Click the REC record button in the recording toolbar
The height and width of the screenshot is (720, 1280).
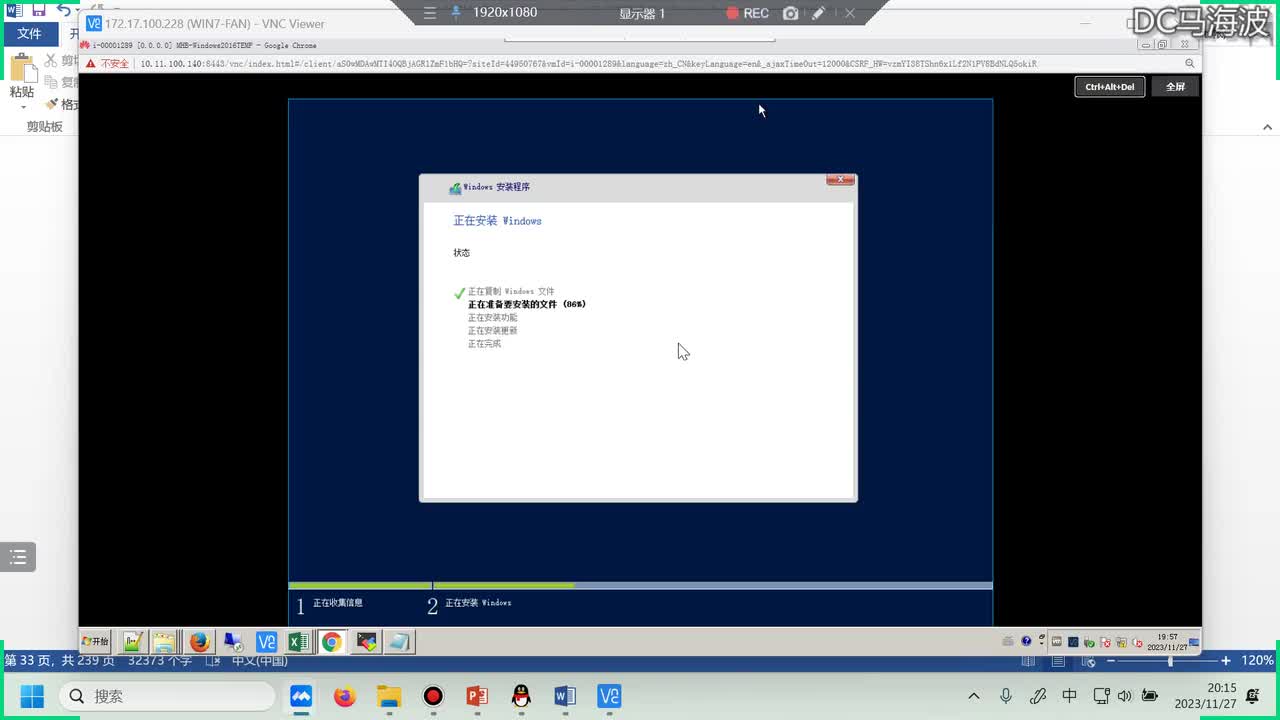point(747,13)
